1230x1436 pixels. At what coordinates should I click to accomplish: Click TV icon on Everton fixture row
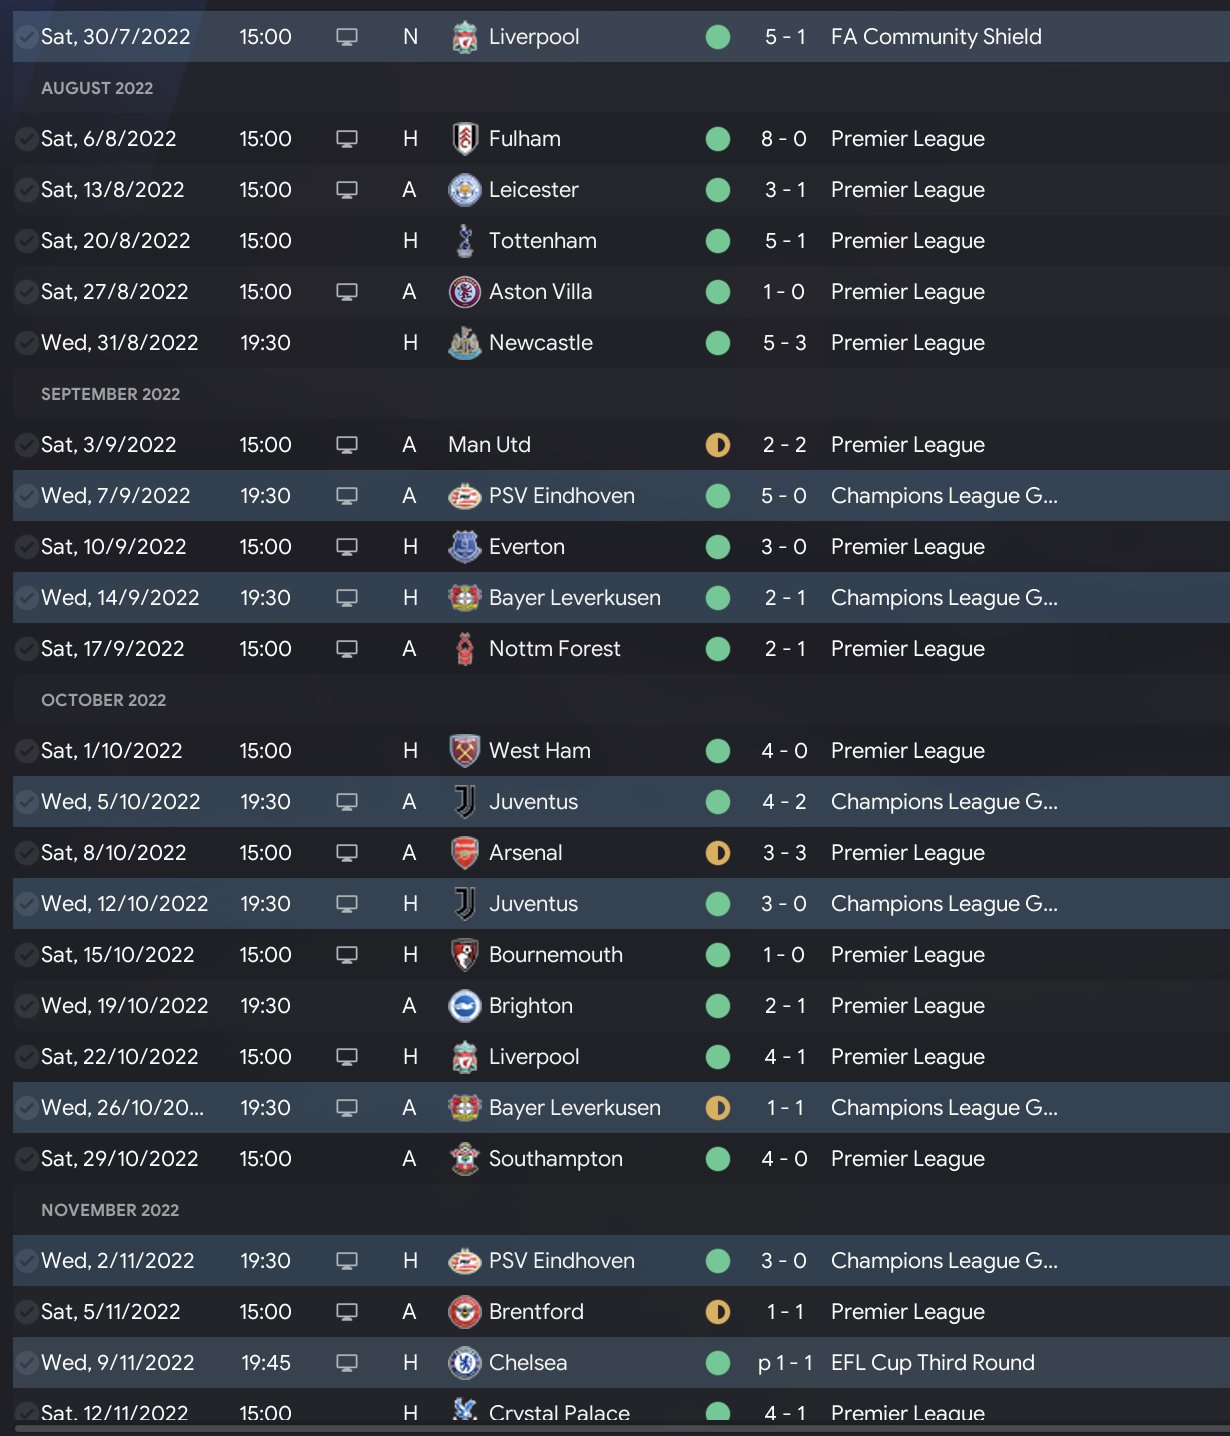[347, 547]
